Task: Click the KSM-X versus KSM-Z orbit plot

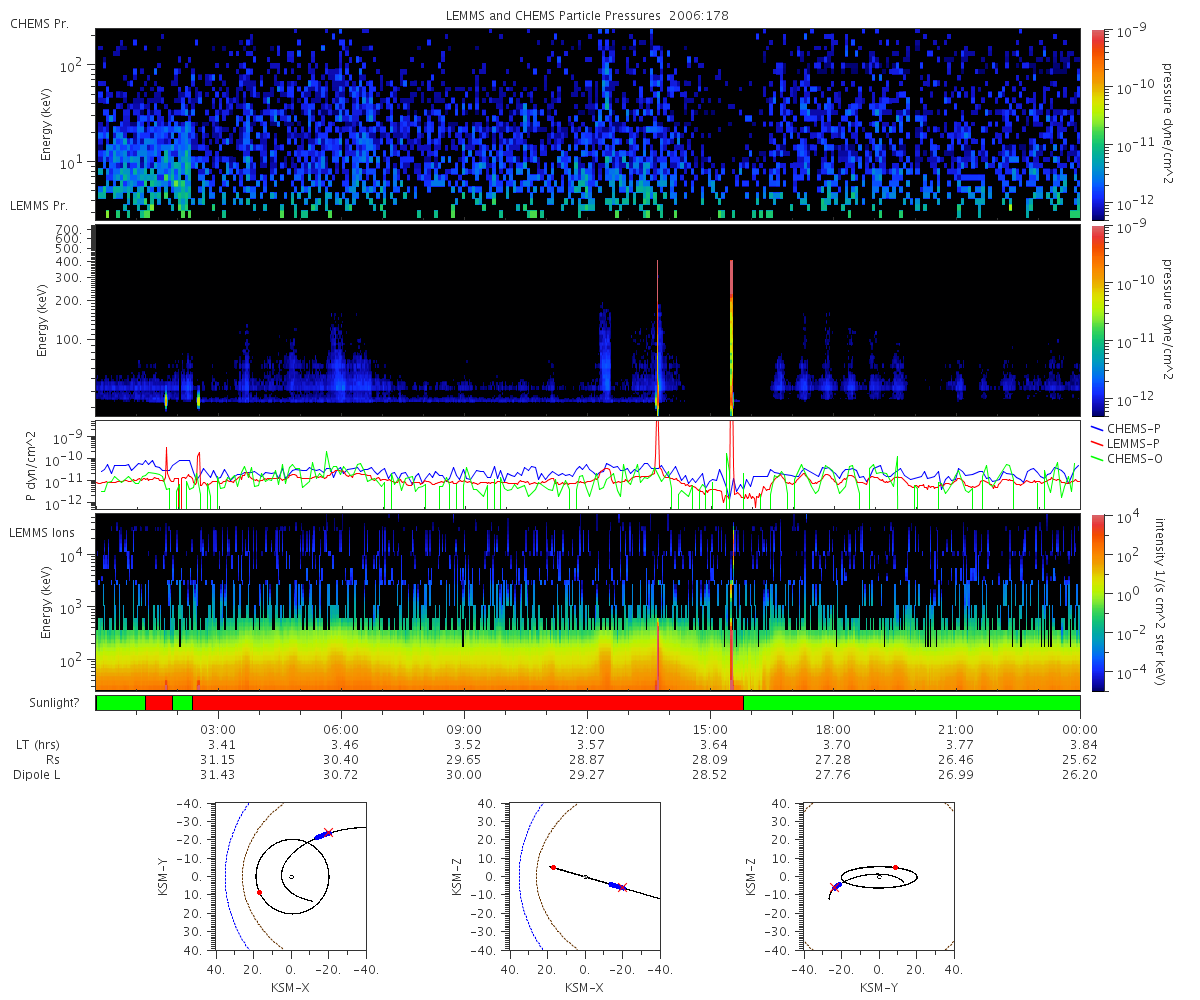Action: coord(584,876)
